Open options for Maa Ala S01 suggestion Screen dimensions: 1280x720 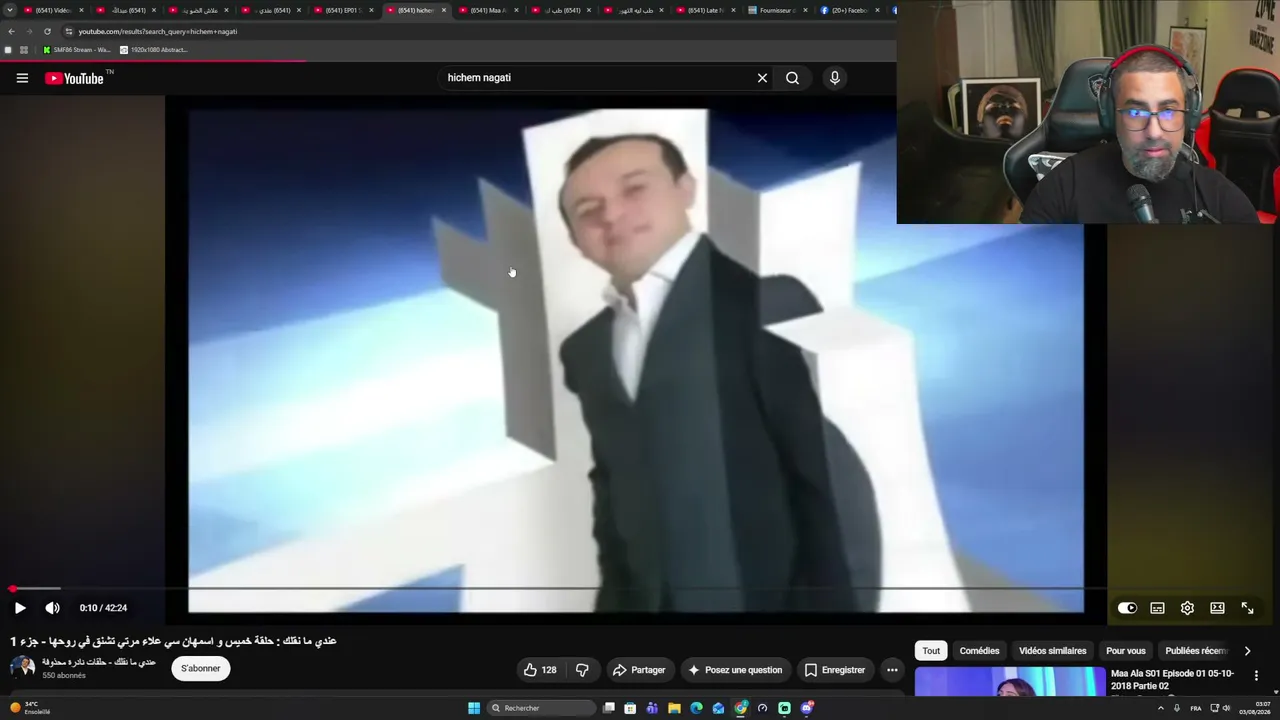coord(1256,676)
